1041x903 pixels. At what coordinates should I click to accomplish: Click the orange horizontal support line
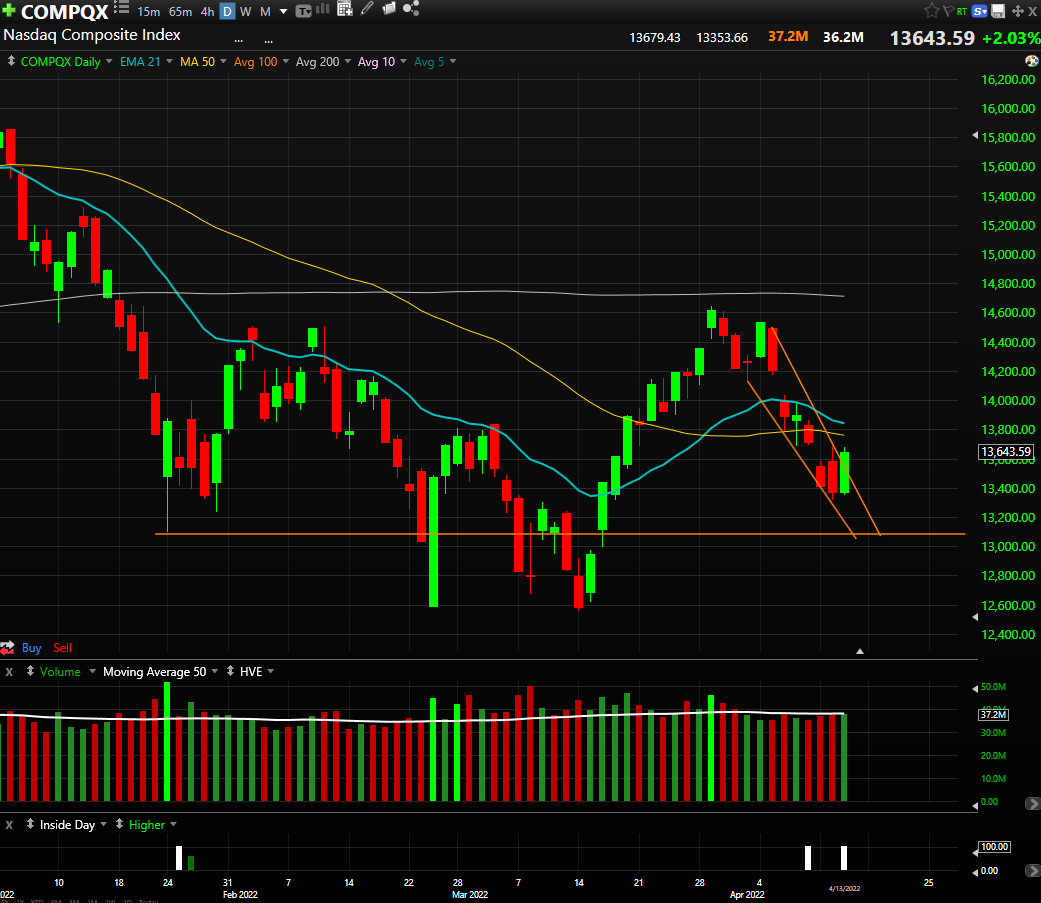pos(560,534)
